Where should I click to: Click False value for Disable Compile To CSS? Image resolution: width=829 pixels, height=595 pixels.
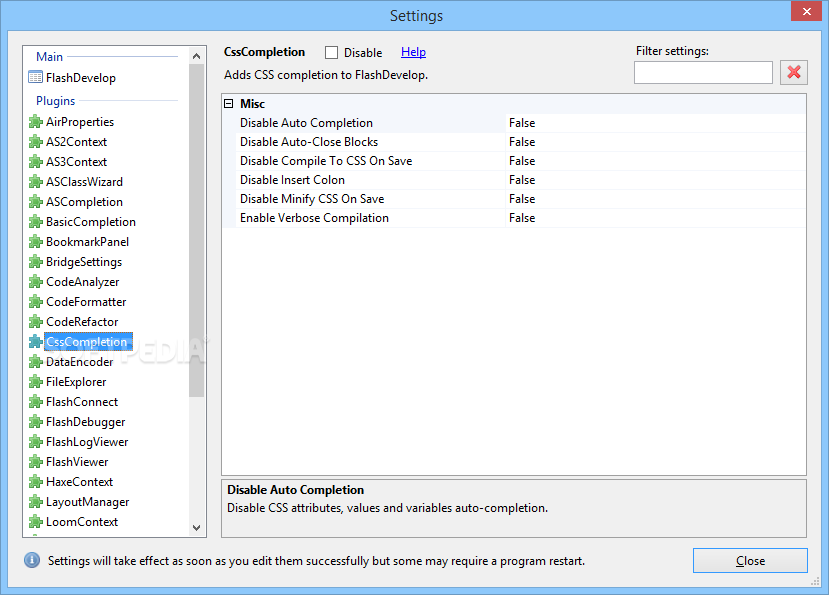(522, 161)
